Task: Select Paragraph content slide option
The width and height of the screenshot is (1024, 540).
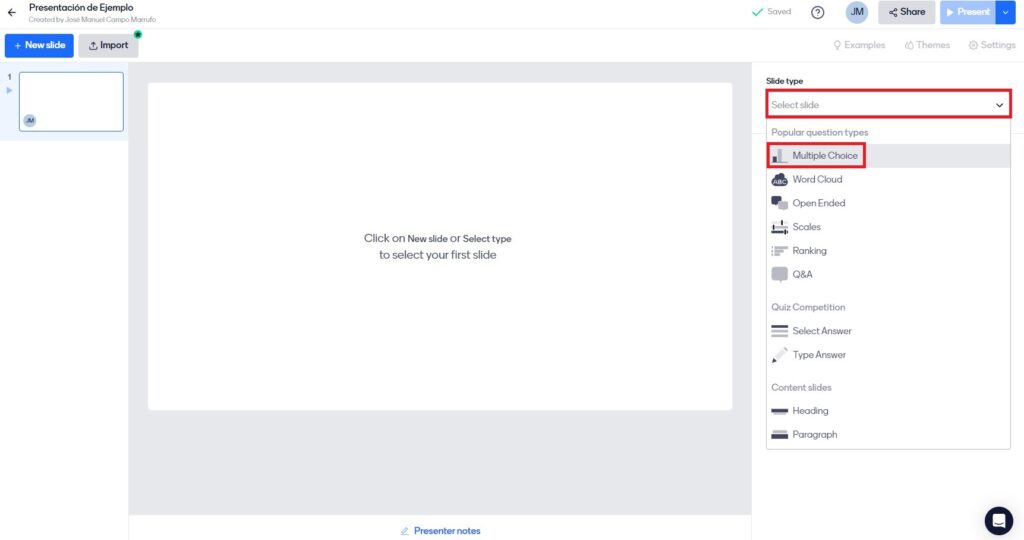Action: [x=814, y=435]
